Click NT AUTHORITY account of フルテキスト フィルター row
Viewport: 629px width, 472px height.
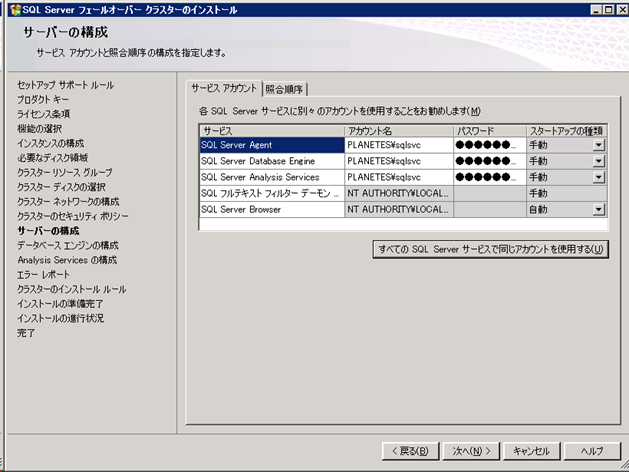399,193
